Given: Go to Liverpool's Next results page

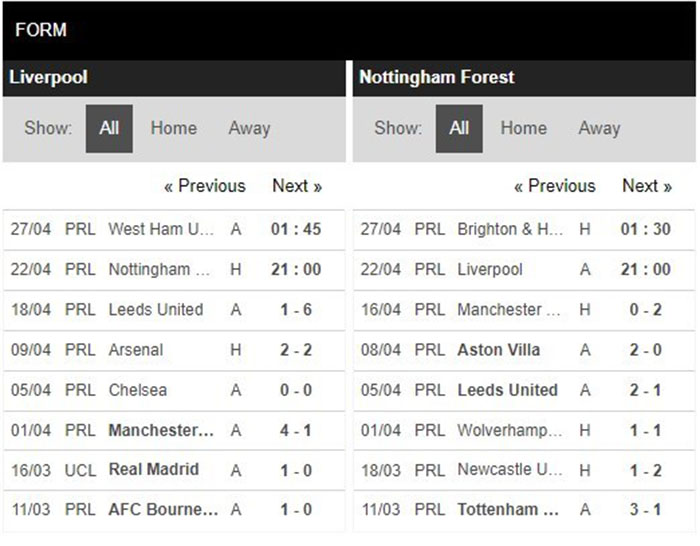Looking at the screenshot, I should click(297, 186).
